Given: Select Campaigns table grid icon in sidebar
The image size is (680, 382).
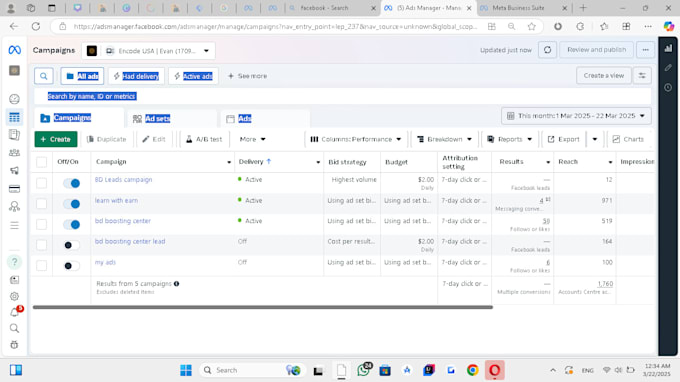Looking at the screenshot, I should [14, 117].
